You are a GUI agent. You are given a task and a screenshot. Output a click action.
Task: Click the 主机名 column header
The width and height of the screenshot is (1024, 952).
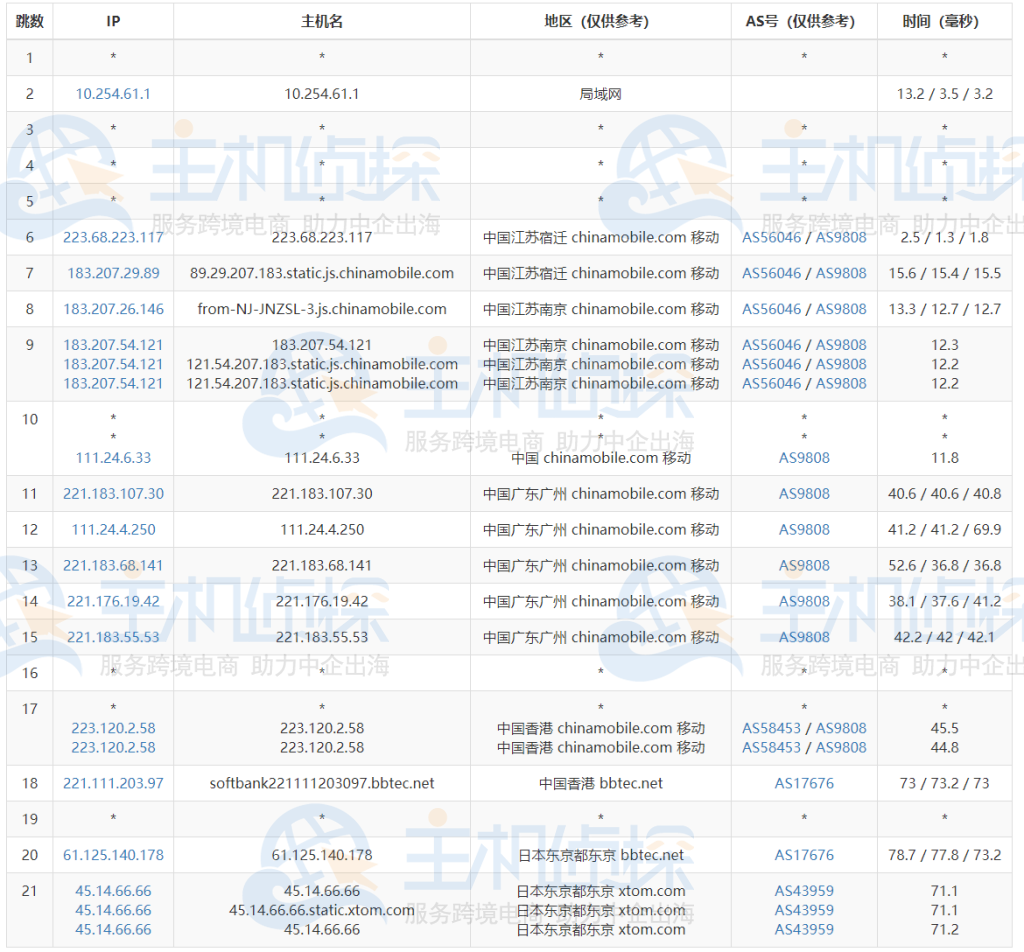pos(322,21)
